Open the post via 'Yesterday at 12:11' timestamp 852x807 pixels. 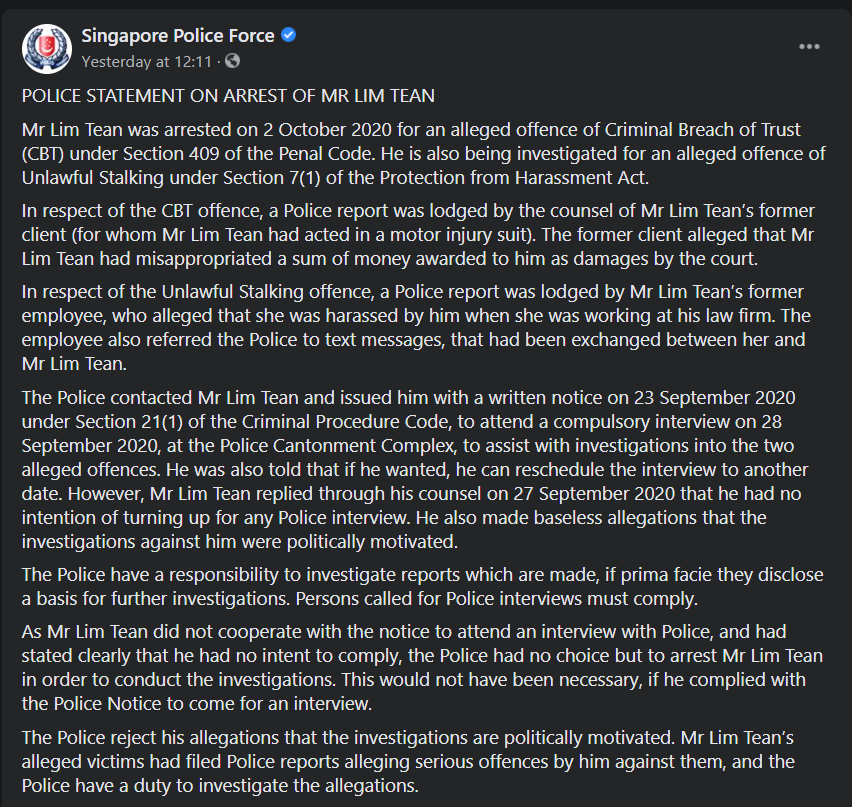(x=147, y=61)
